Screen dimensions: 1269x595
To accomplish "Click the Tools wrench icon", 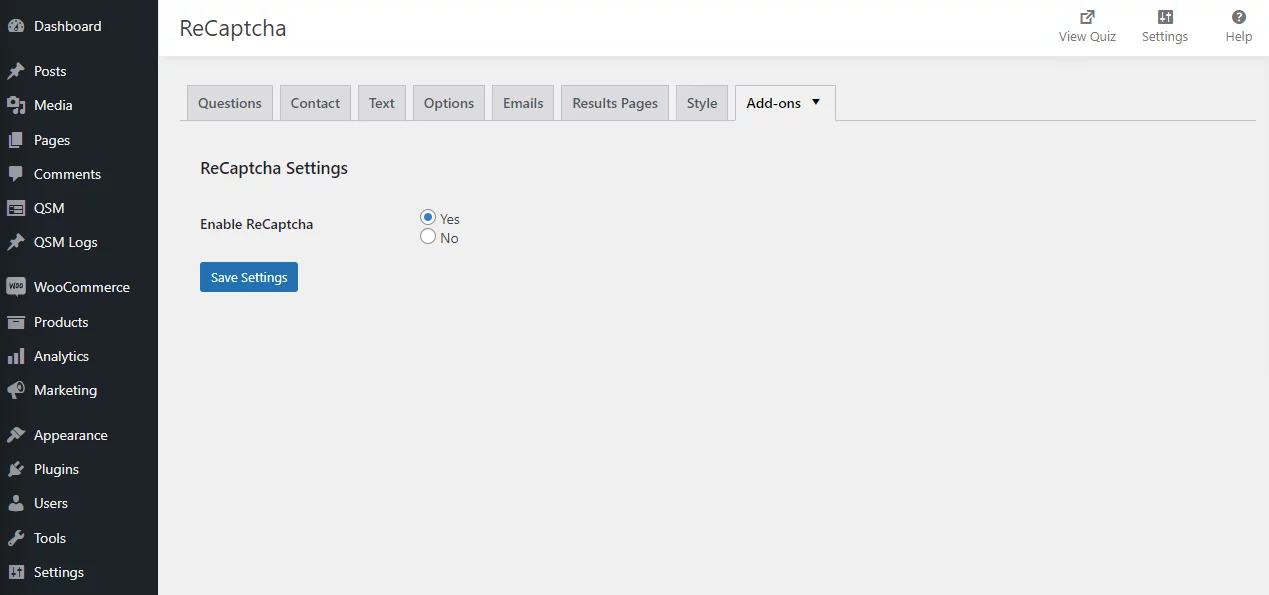I will pyautogui.click(x=16, y=538).
